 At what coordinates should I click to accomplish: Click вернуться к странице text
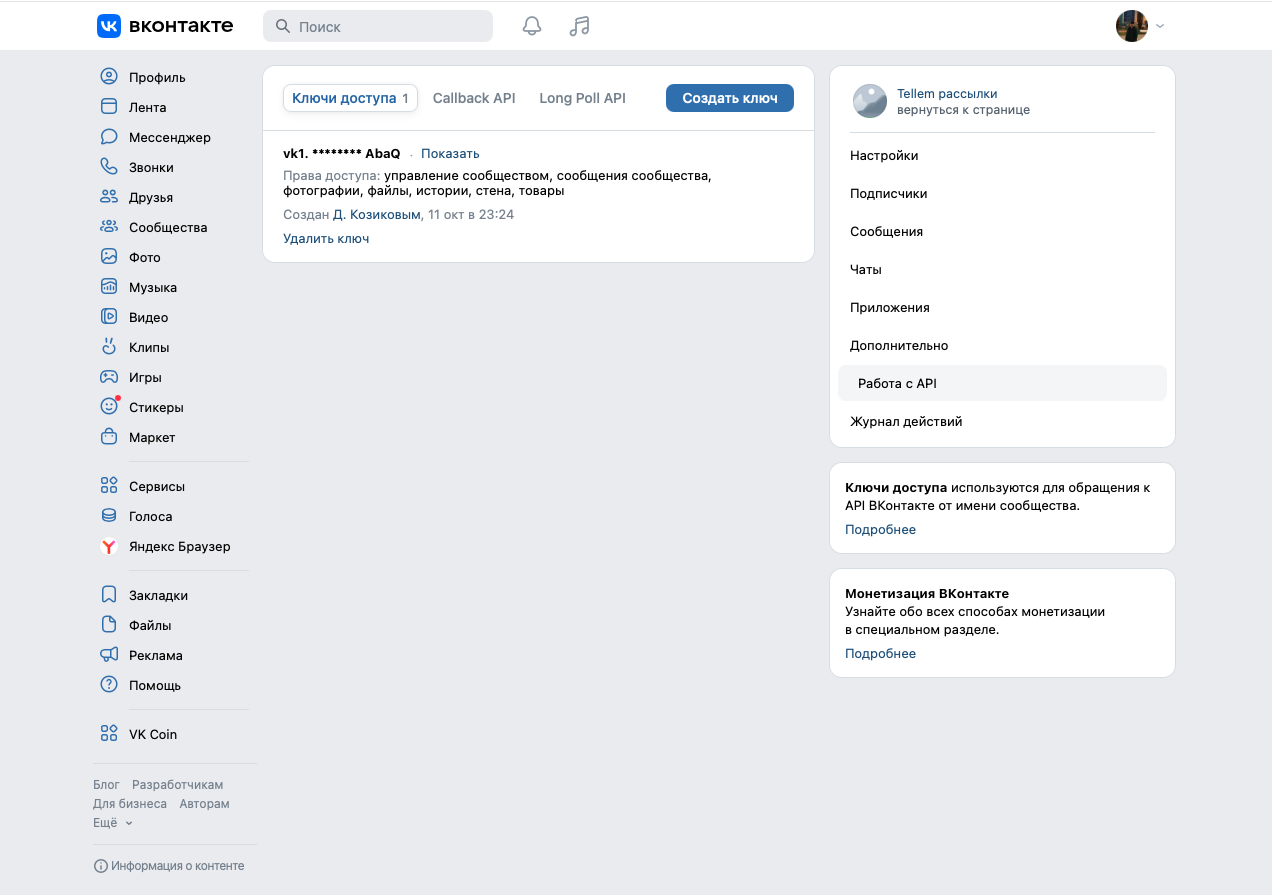coord(963,110)
